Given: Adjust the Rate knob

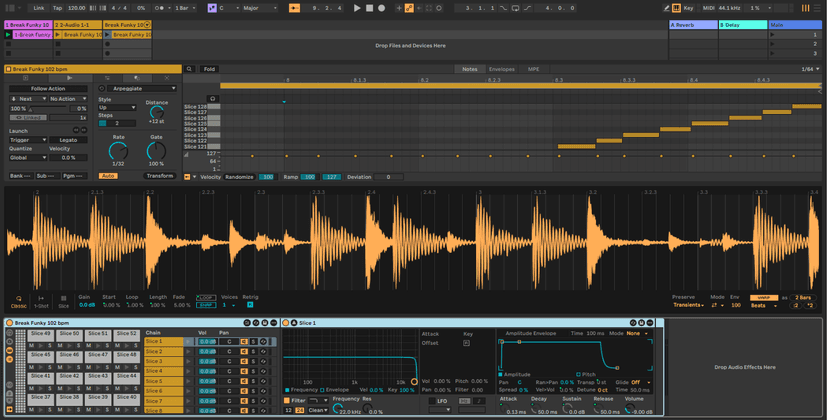Looking at the screenshot, I should tap(118, 151).
